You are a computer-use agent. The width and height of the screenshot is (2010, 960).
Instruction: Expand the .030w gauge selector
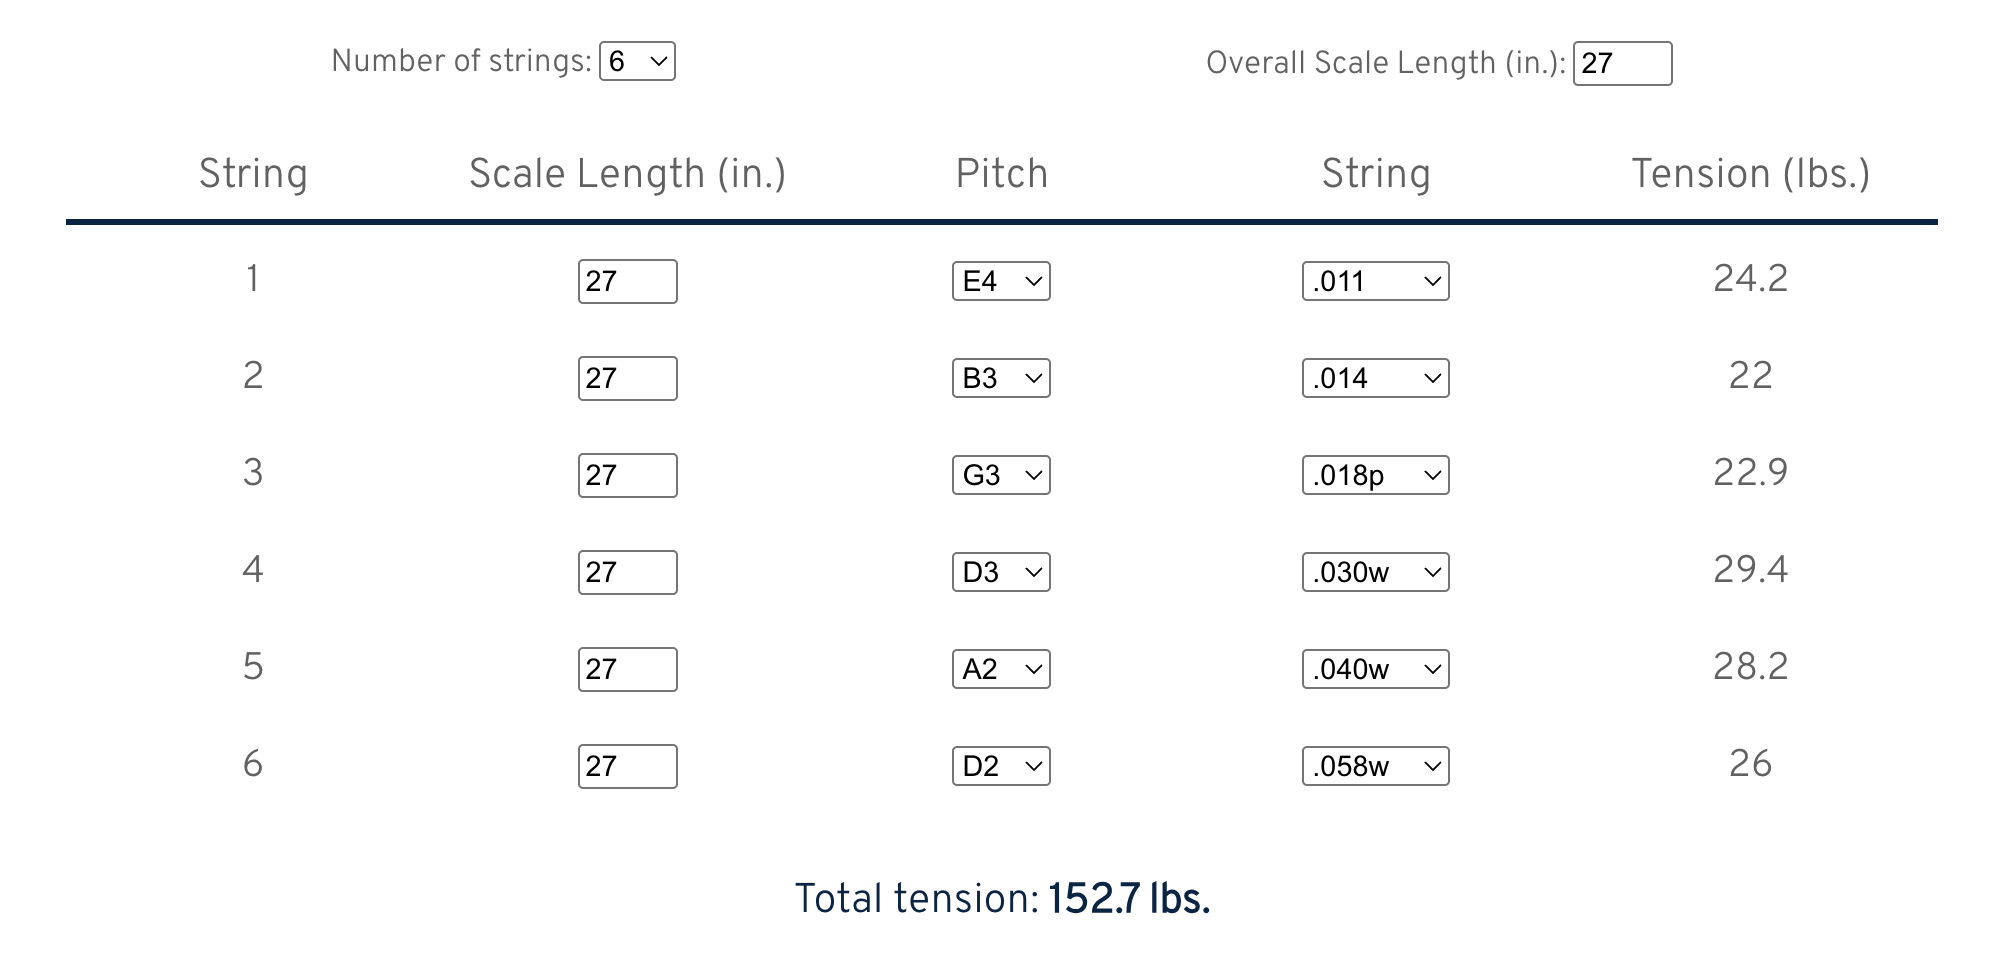point(1375,572)
